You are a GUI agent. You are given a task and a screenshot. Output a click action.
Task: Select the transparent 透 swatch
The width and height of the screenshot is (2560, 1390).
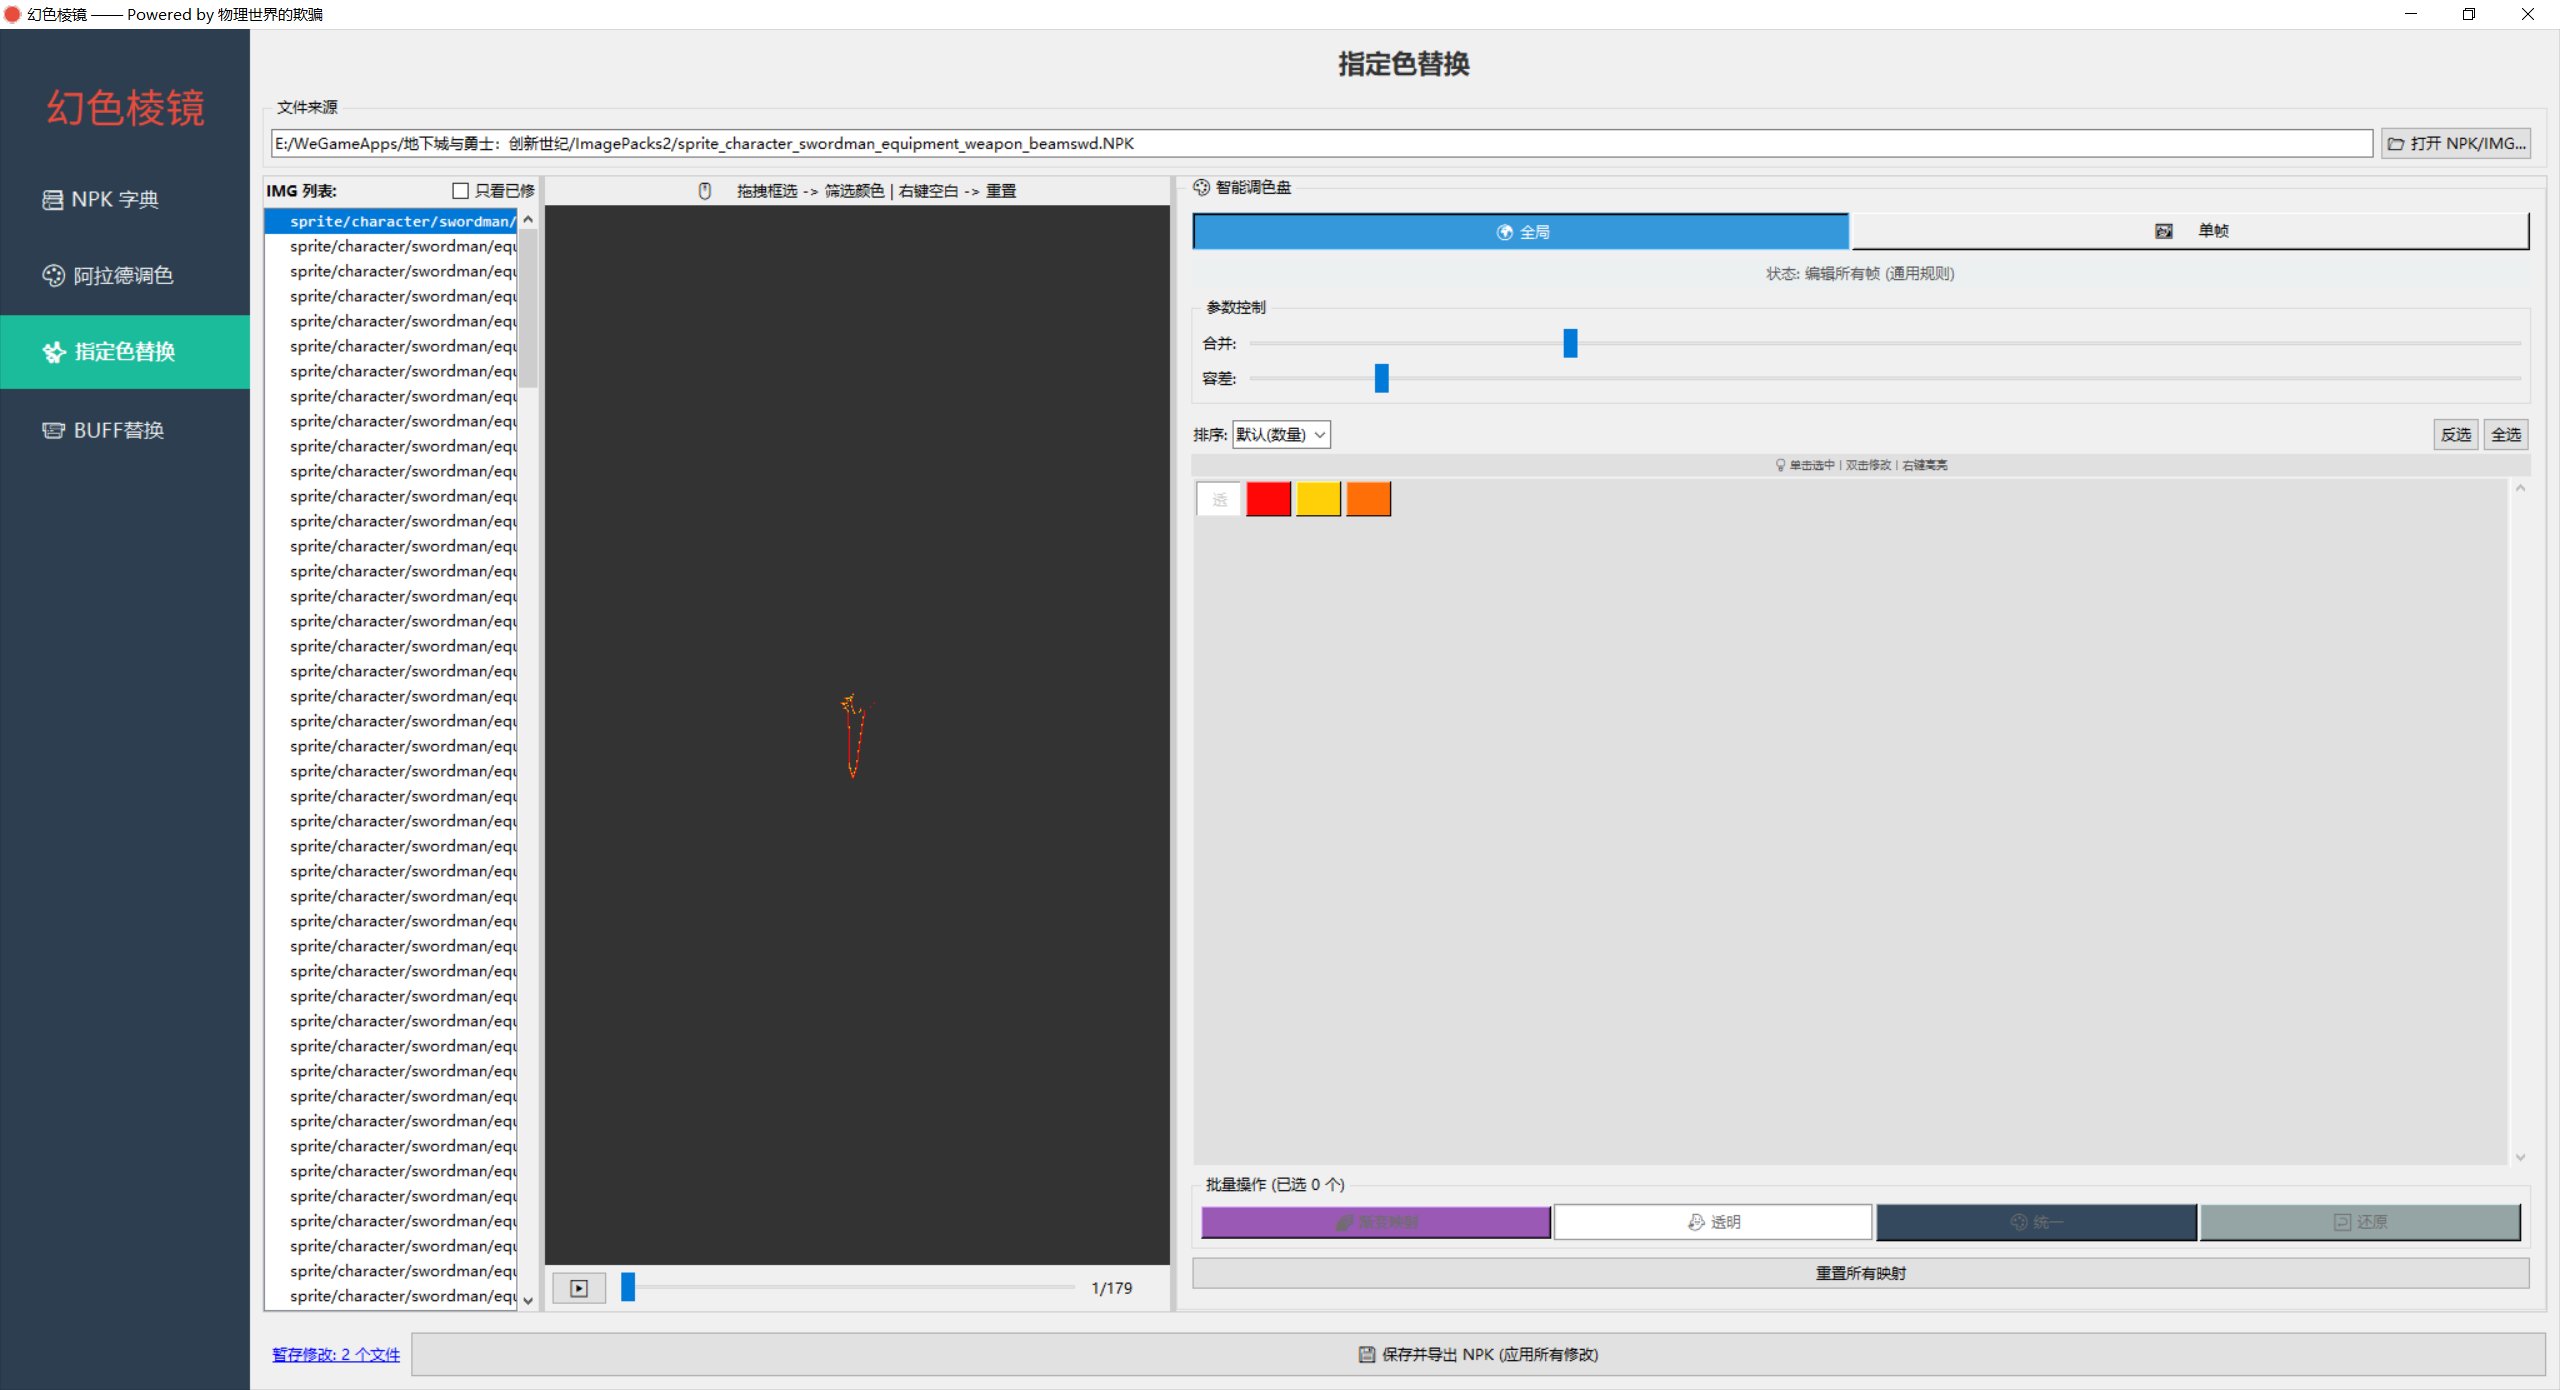pos(1218,498)
